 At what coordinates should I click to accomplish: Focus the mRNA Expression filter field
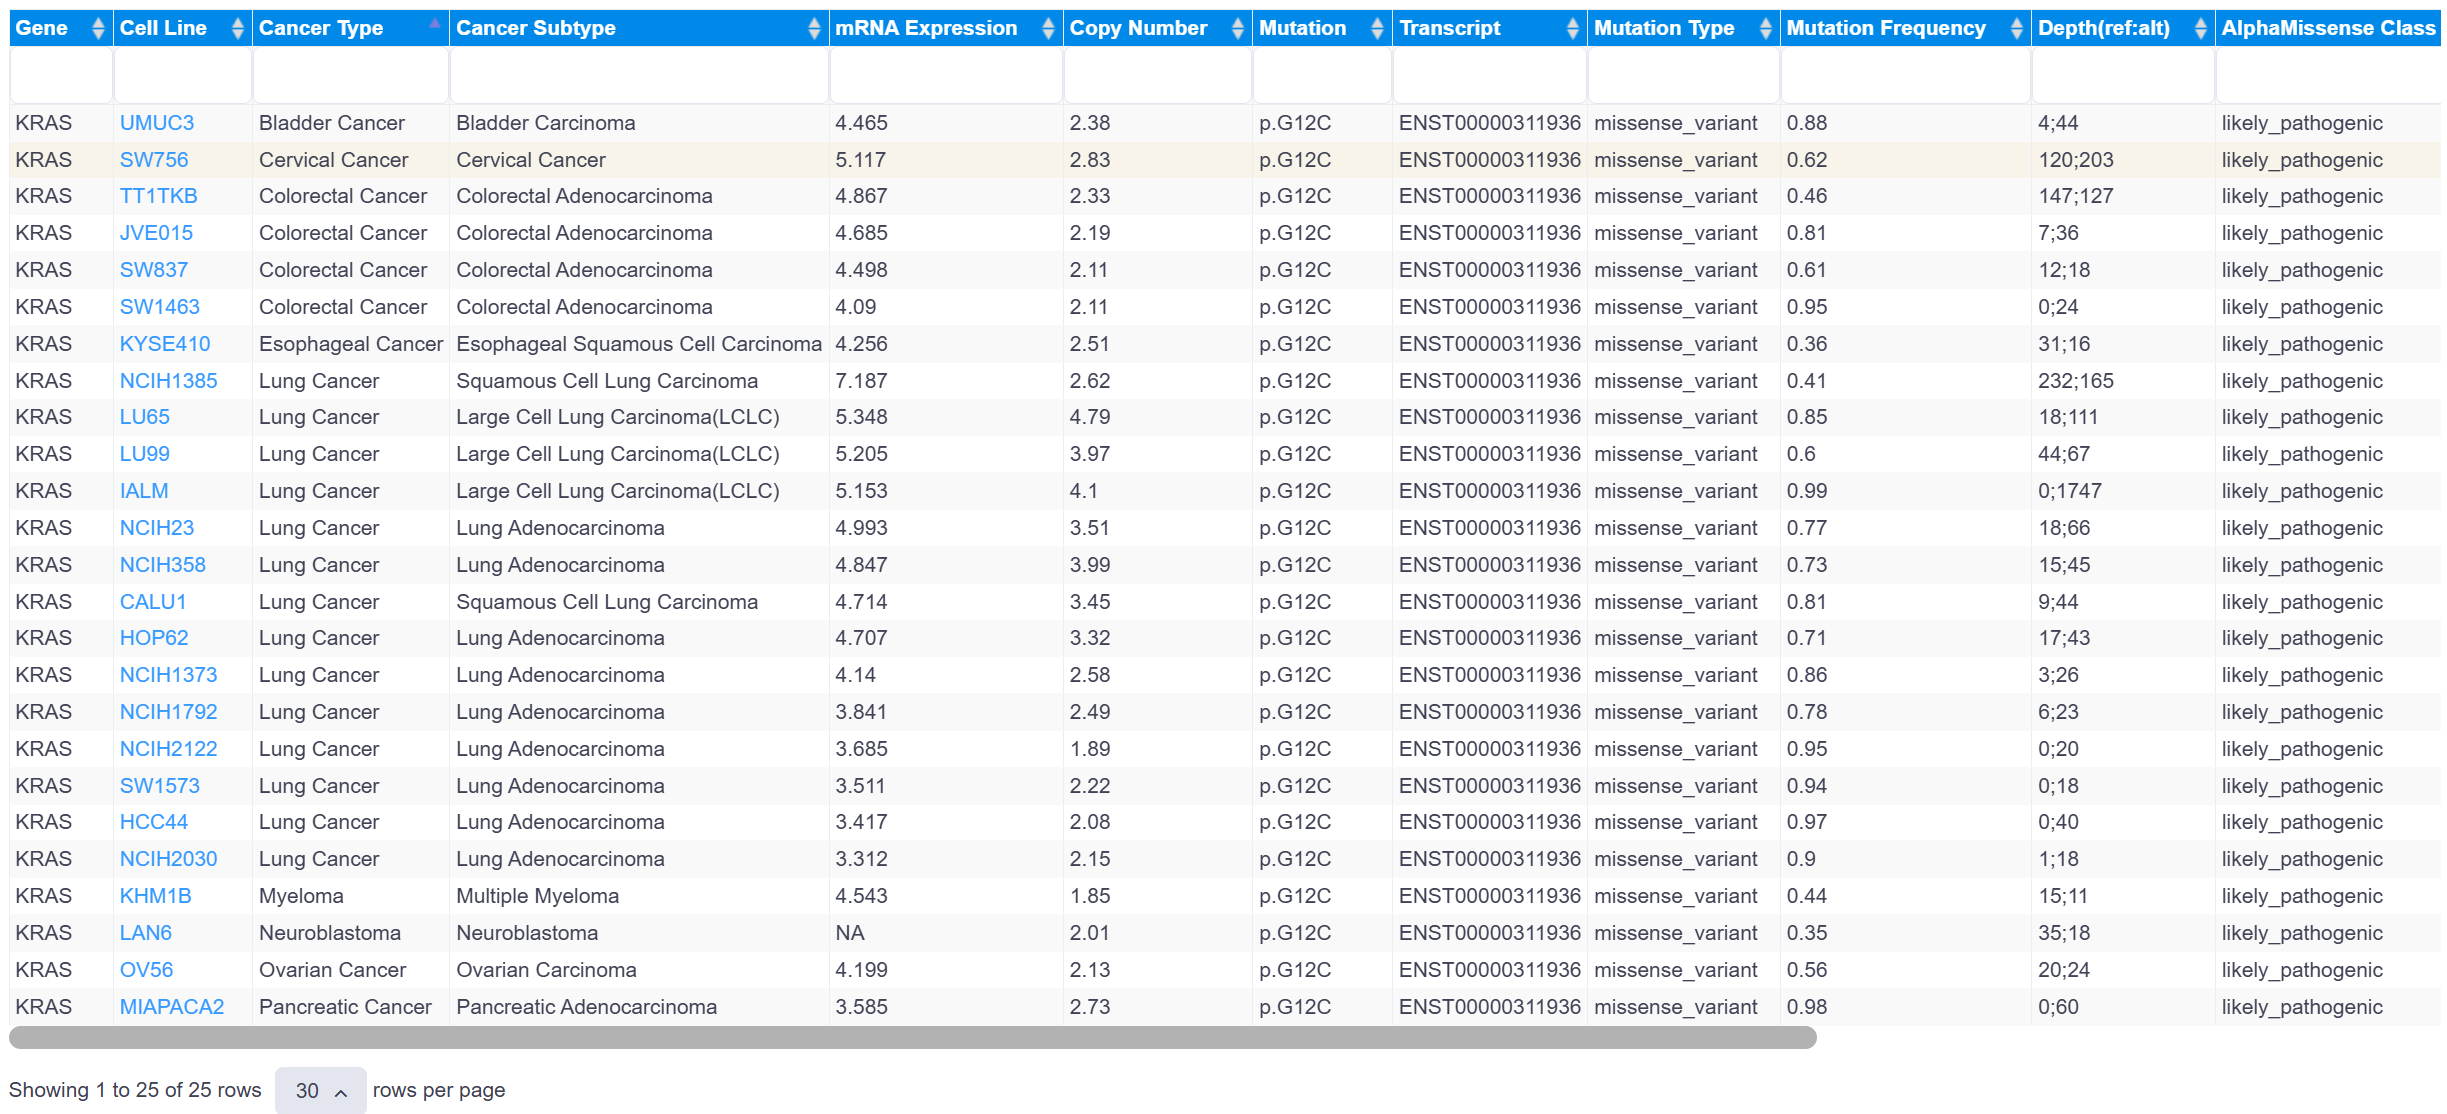[945, 75]
